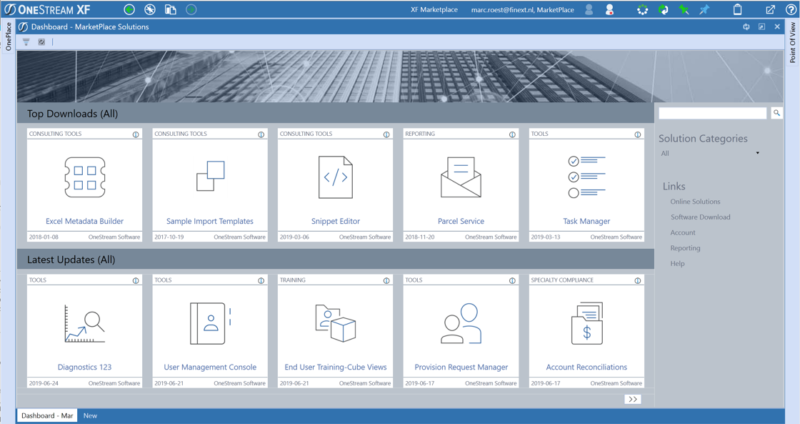Click the green pin icon
The height and width of the screenshot is (424, 800).
click(684, 10)
